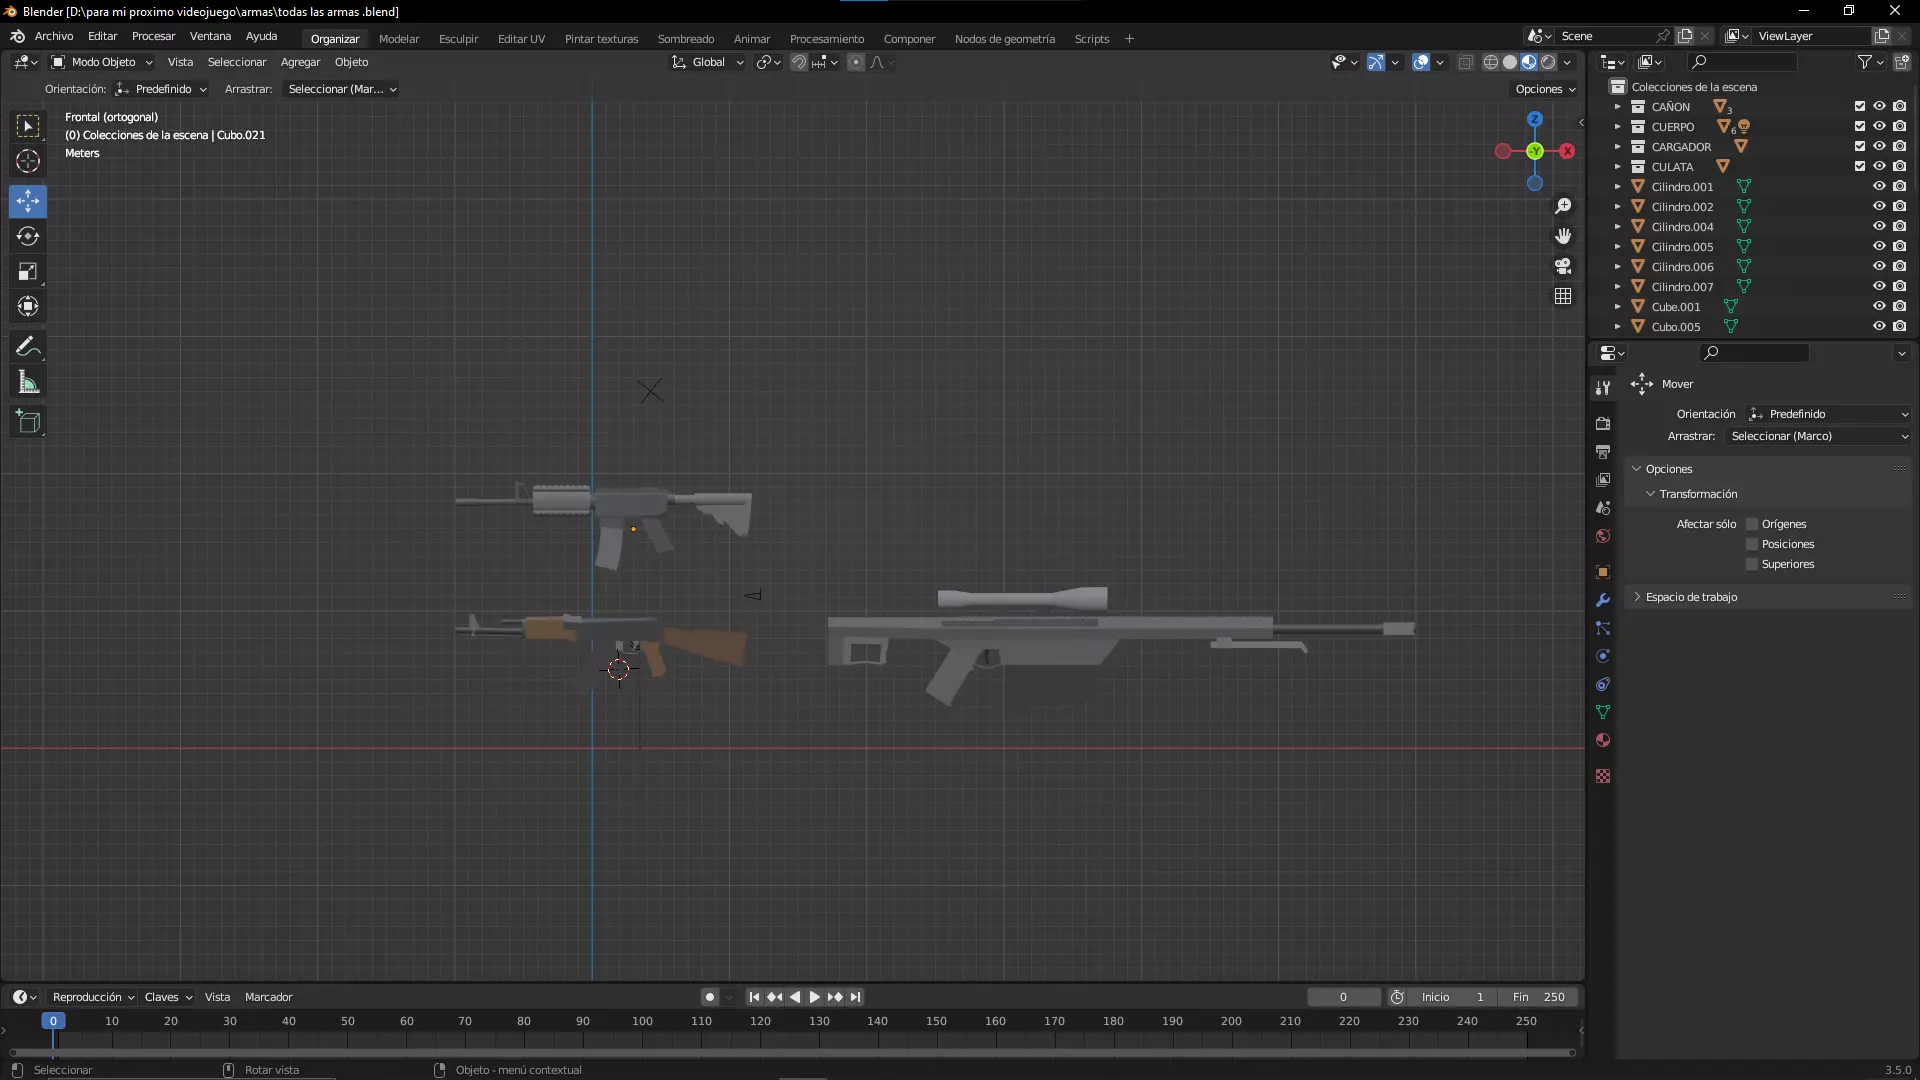Select the Scale tool icon
This screenshot has width=1920, height=1080.
tap(28, 272)
